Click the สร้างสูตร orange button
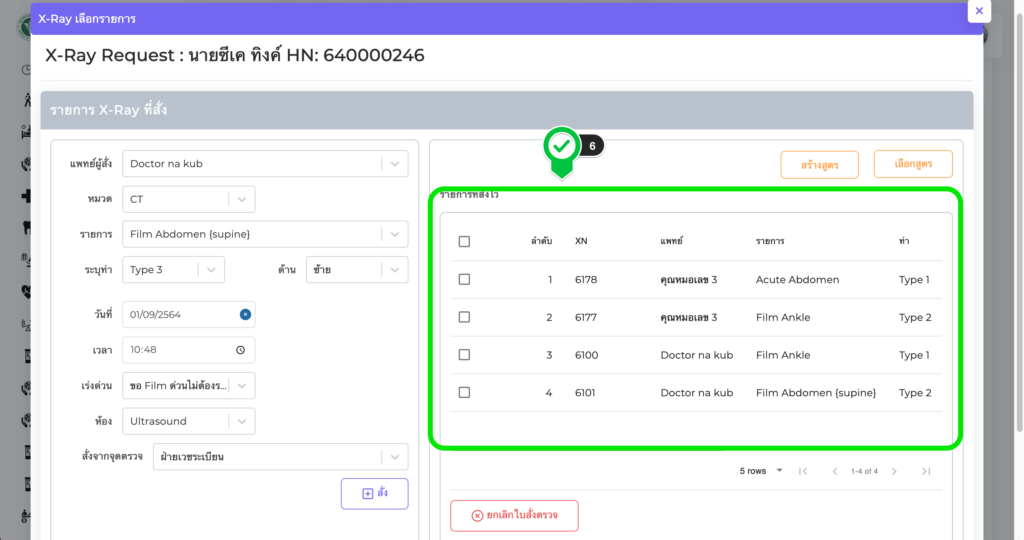1024x540 pixels. (x=819, y=164)
